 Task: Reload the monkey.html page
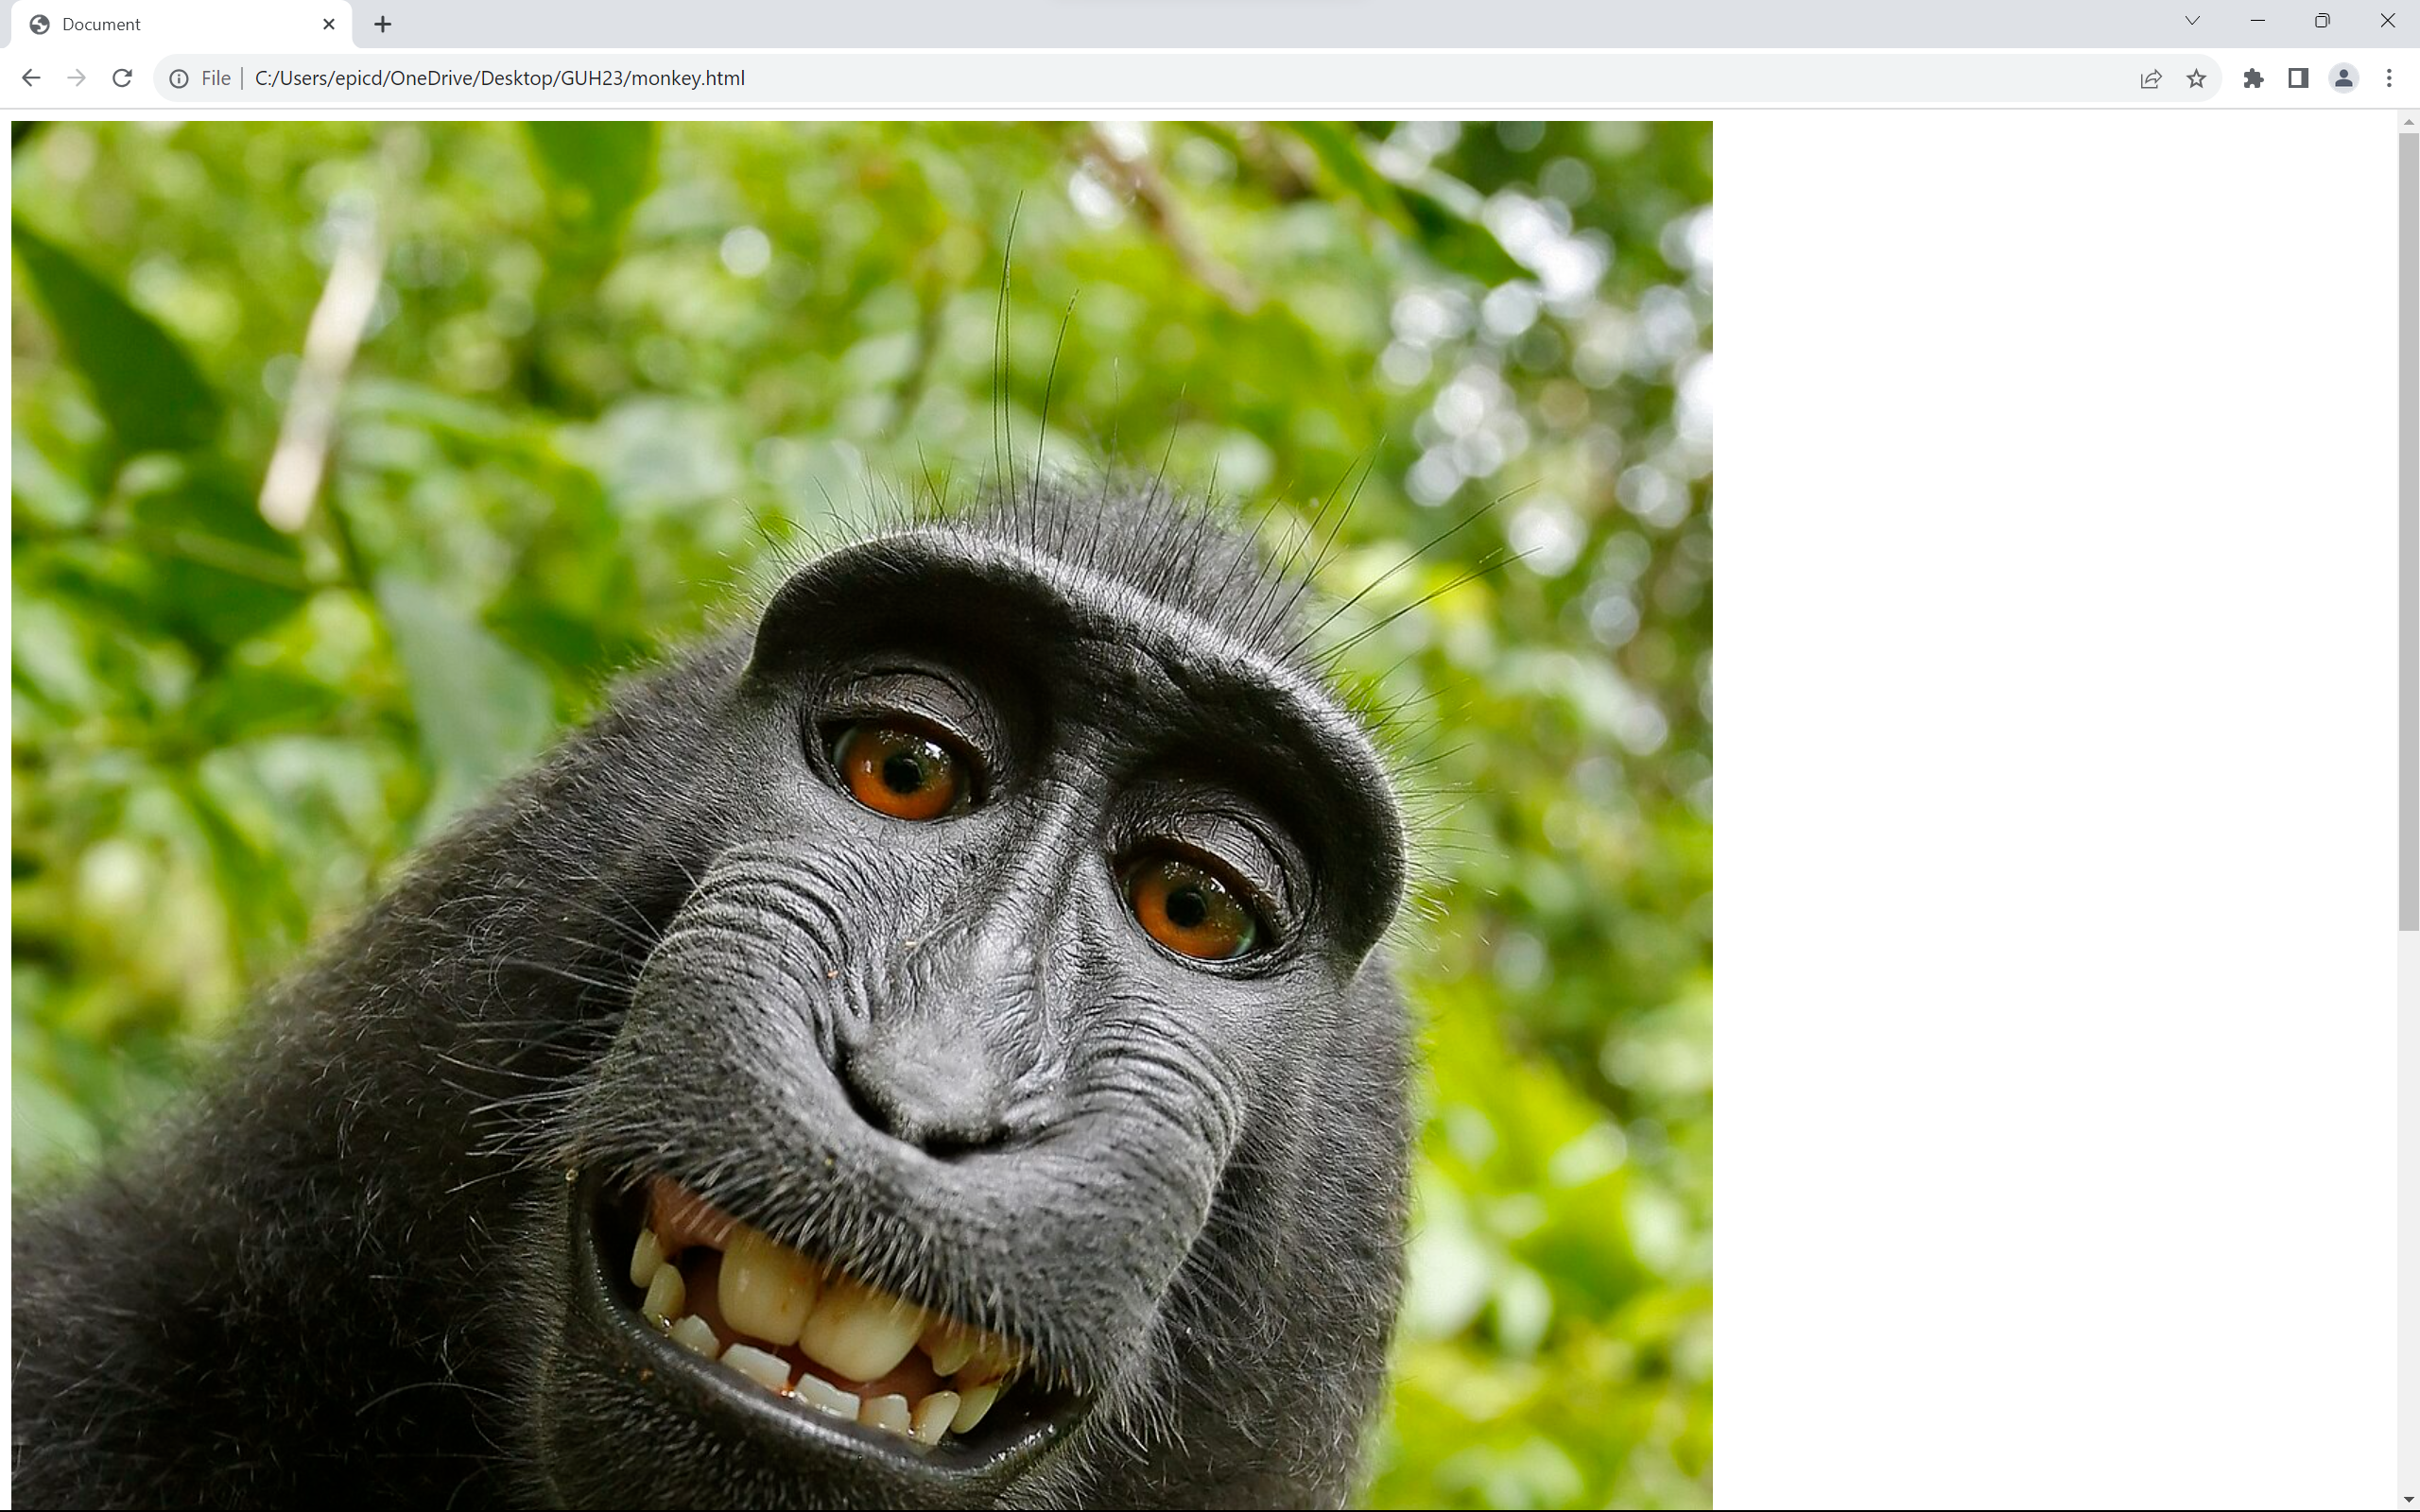pos(122,78)
